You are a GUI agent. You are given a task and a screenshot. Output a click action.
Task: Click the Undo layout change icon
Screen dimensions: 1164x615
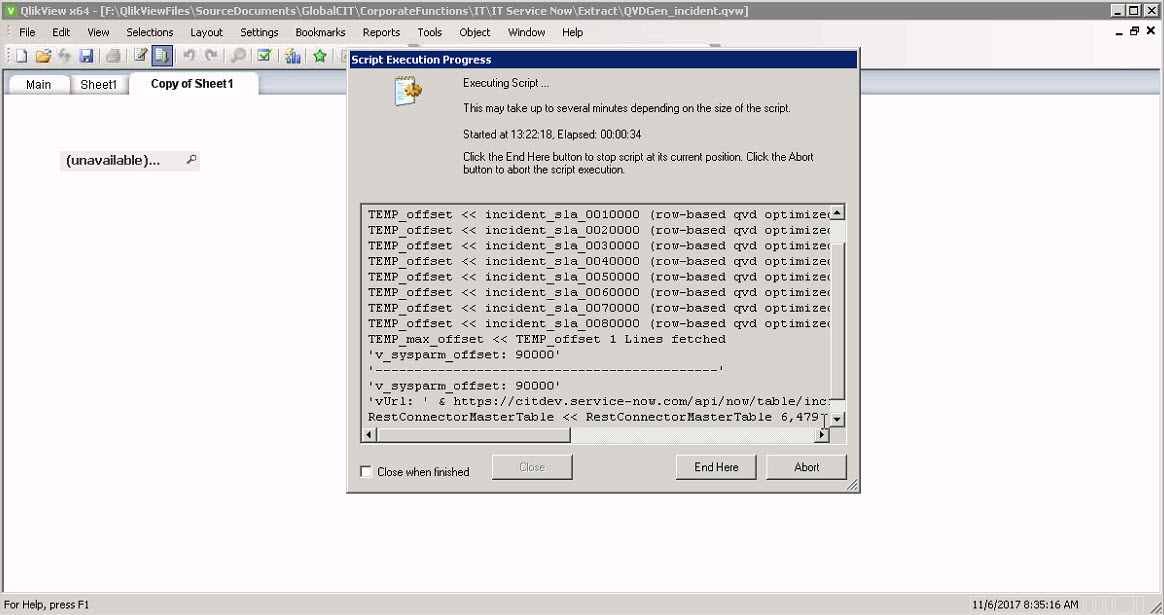189,56
